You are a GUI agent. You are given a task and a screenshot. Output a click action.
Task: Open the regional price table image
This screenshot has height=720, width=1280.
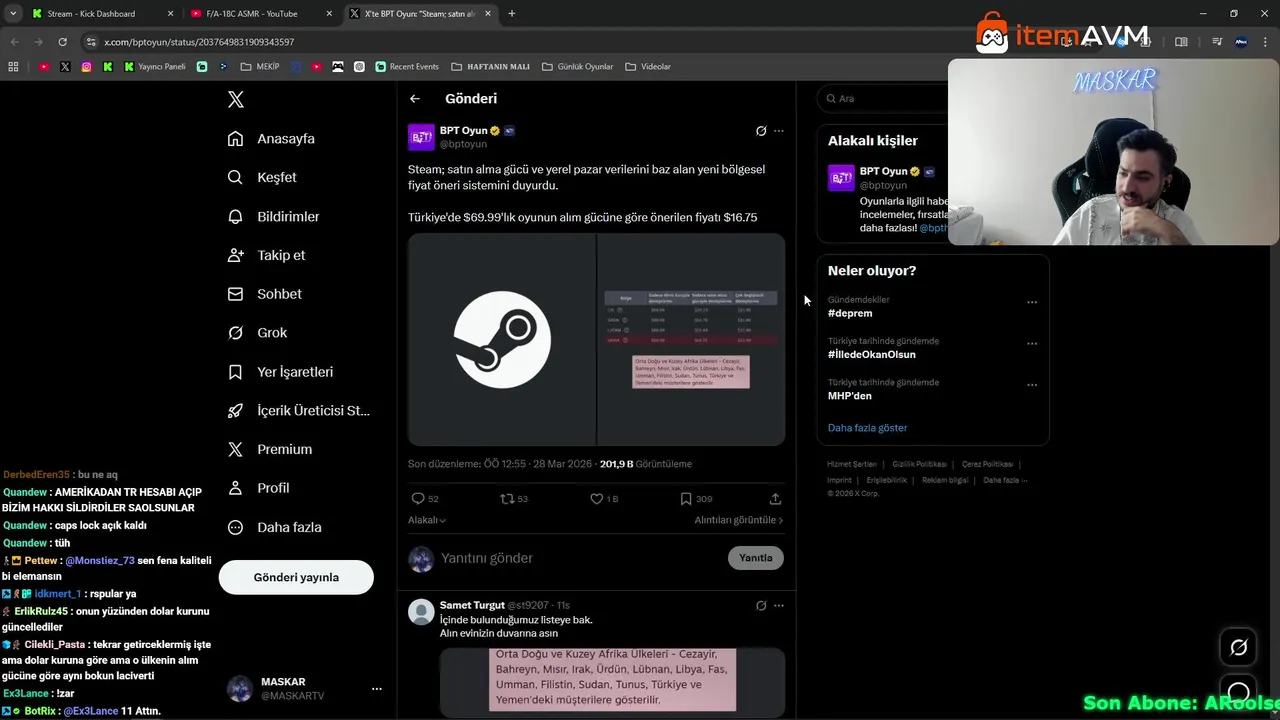click(691, 340)
